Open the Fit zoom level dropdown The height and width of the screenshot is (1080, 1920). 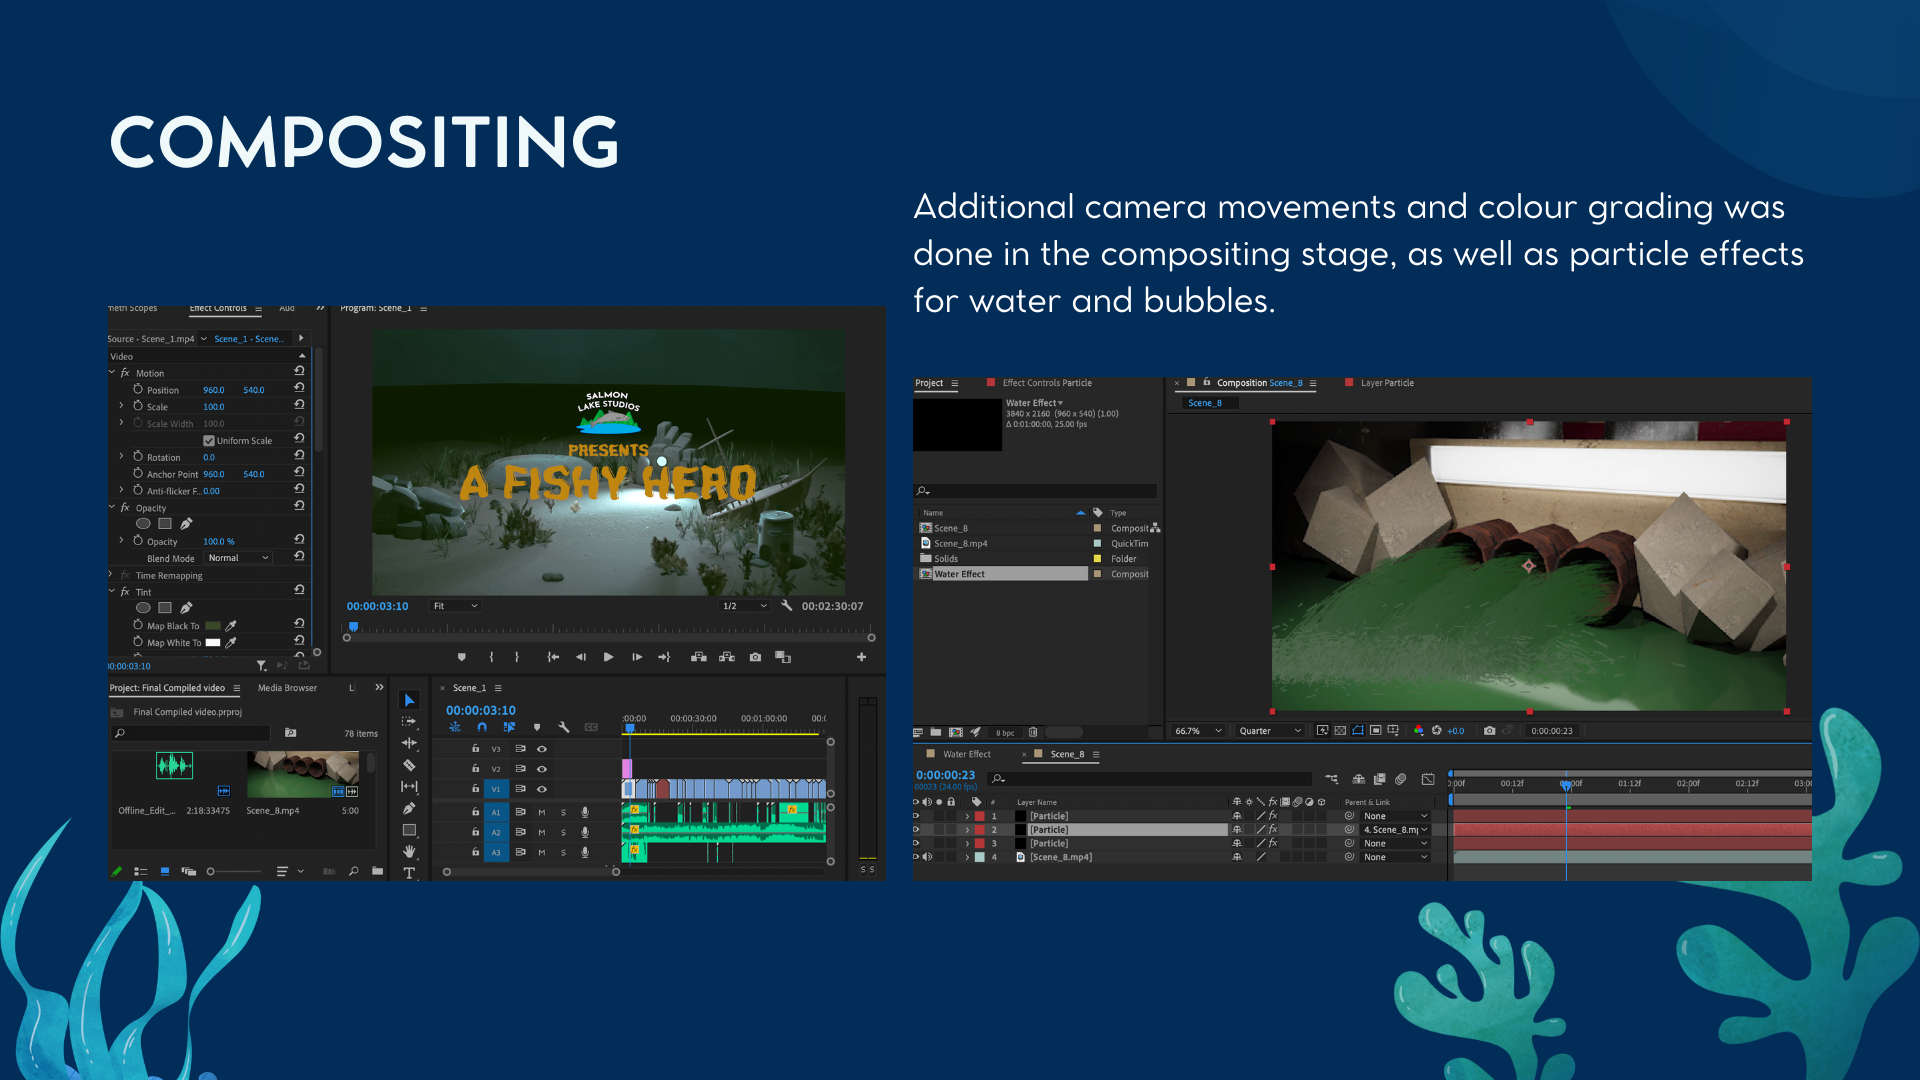point(455,606)
